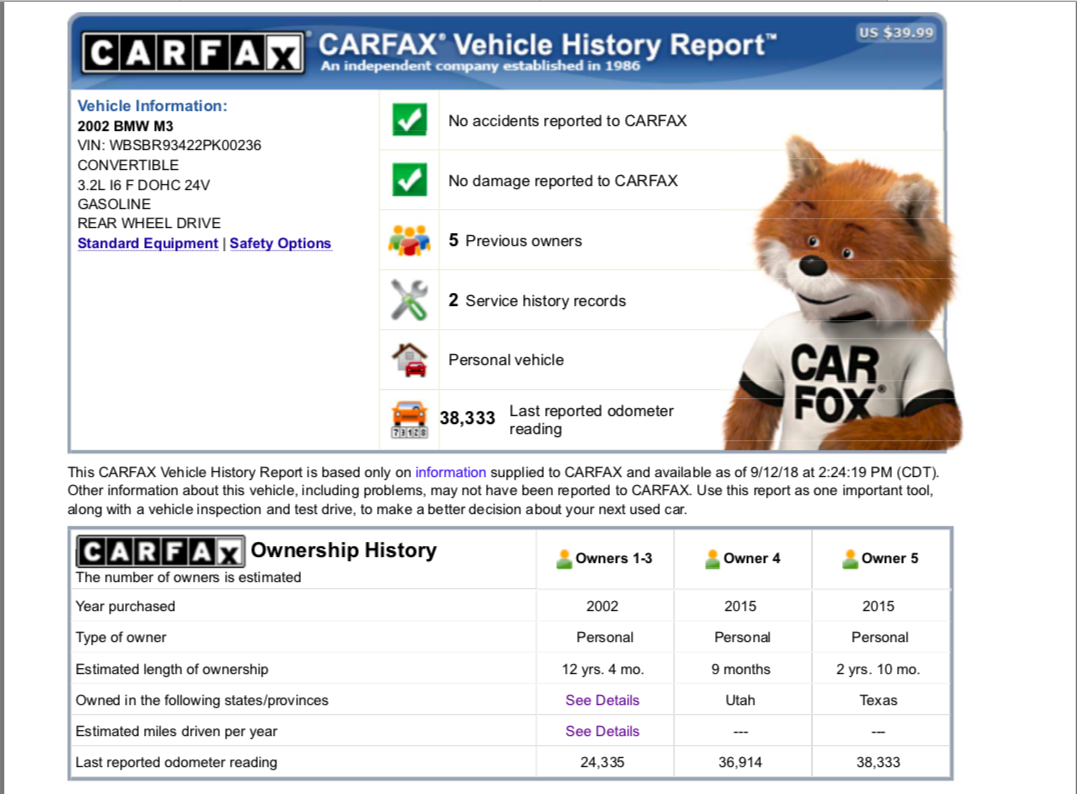
Task: Click the '3.2L I6 F DOHC 24V' engine text
Action: tap(144, 185)
